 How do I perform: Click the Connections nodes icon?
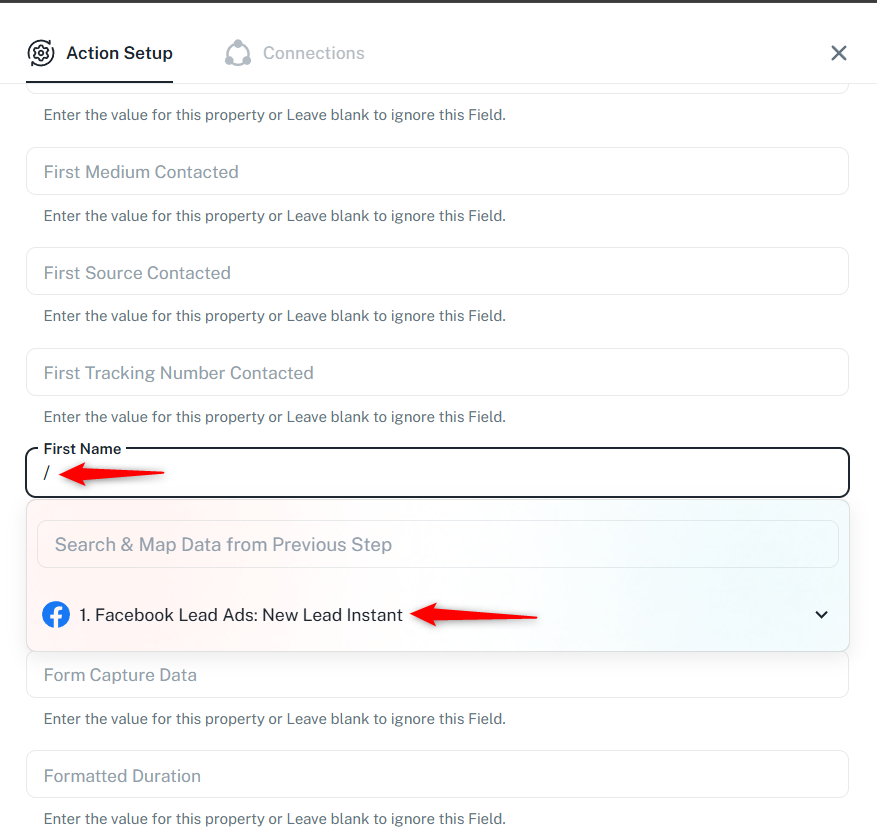pos(238,53)
